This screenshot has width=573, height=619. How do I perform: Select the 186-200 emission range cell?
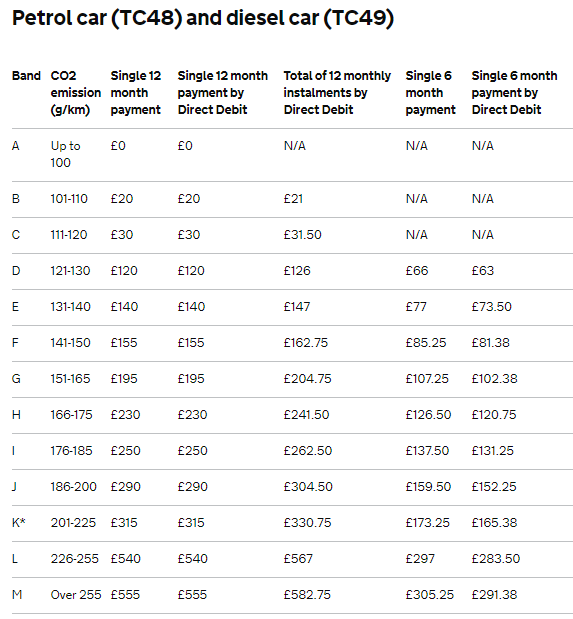[x=73, y=486]
